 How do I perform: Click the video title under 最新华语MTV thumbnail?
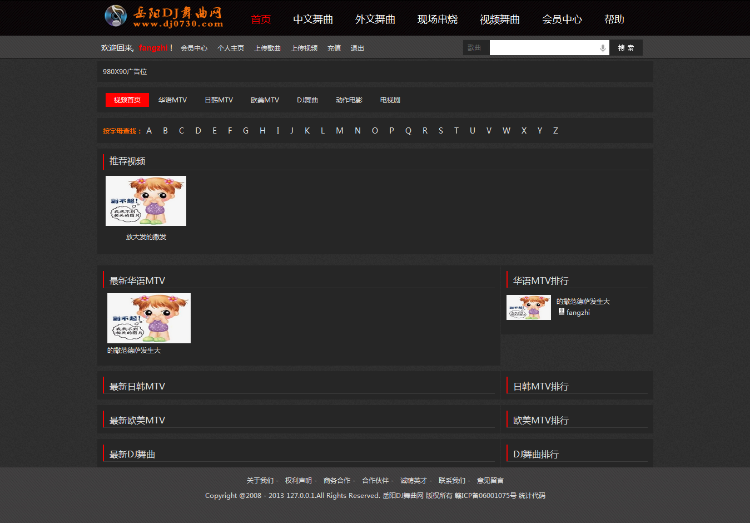[134, 351]
